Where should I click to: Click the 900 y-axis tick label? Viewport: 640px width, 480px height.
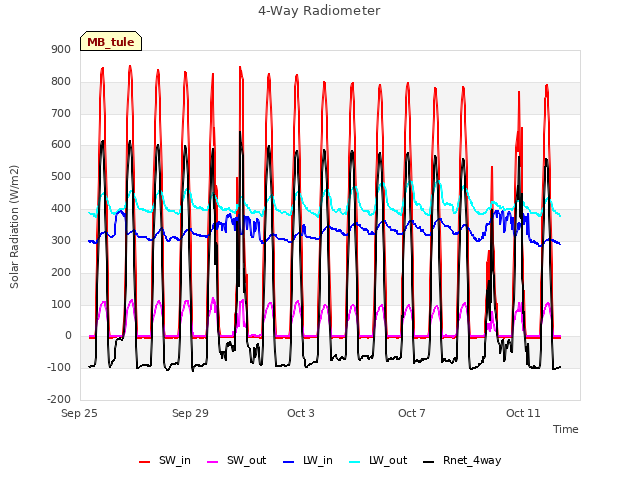point(61,50)
